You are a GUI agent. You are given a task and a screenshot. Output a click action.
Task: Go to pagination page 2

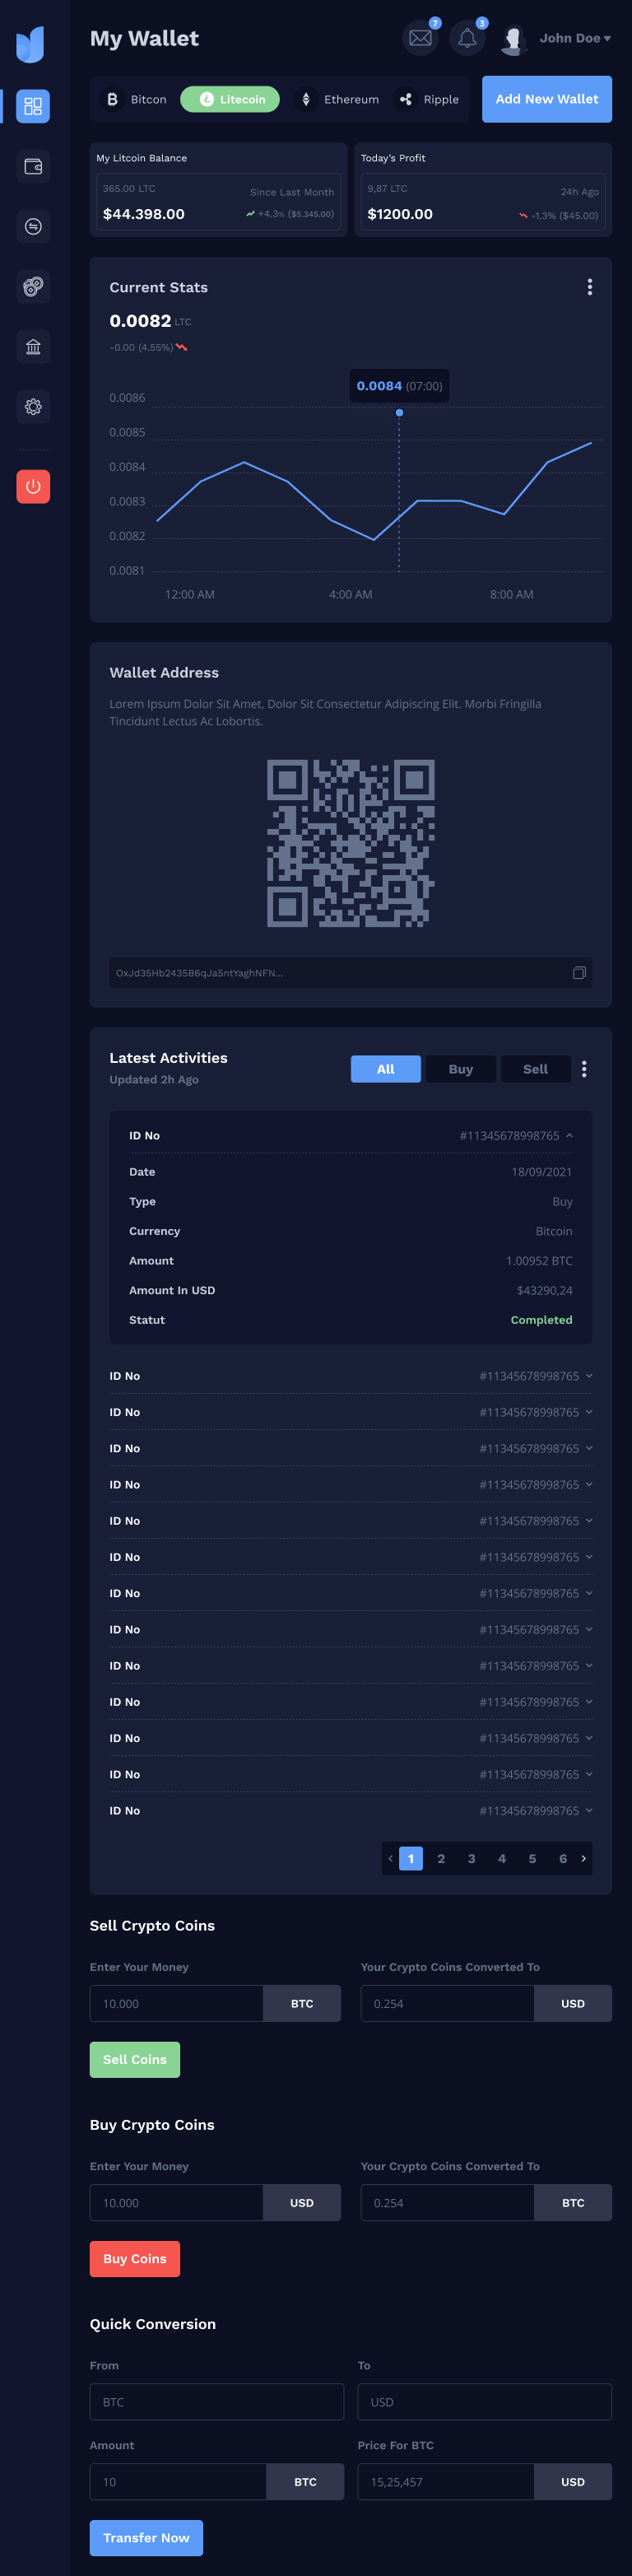tap(441, 1858)
